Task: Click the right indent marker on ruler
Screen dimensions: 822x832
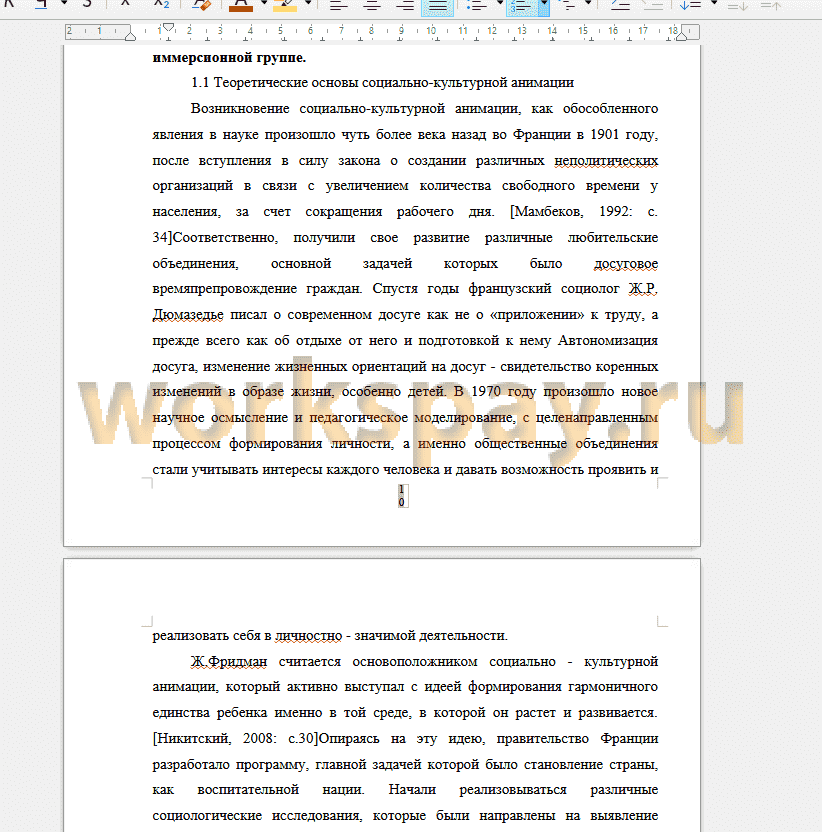Action: [x=682, y=36]
